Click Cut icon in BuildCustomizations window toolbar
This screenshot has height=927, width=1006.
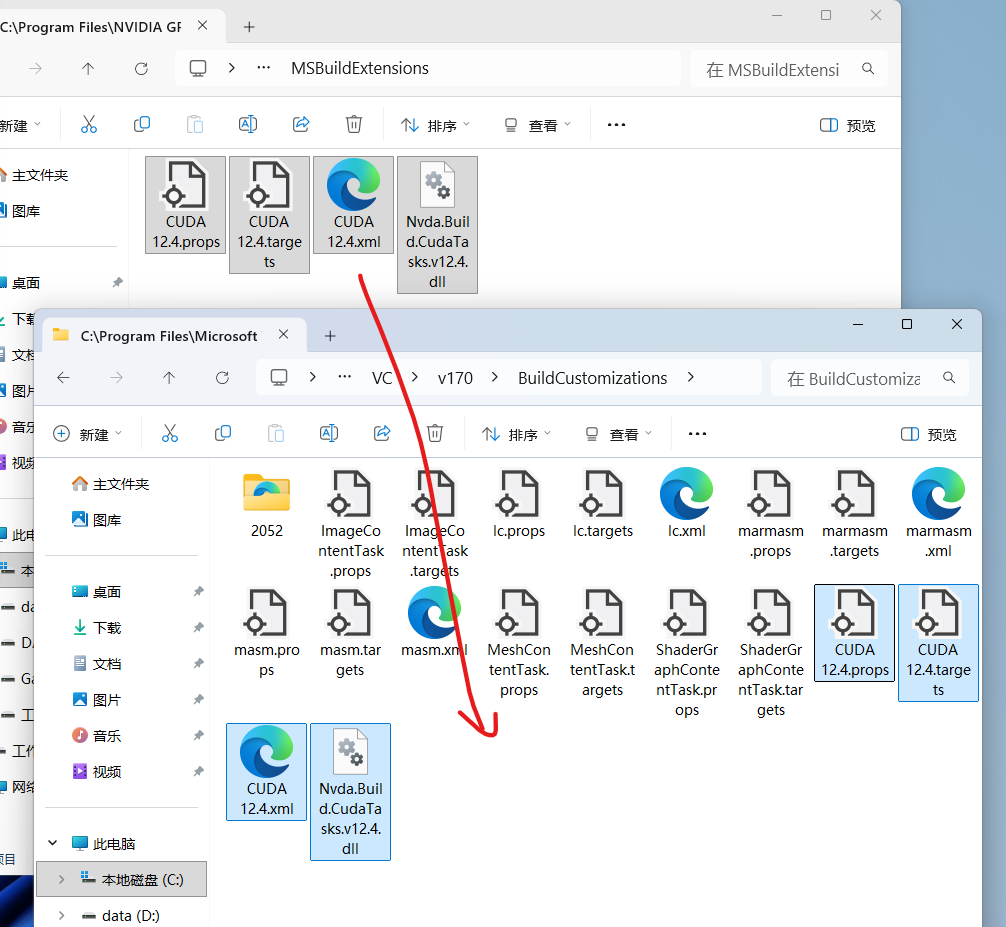(x=170, y=434)
